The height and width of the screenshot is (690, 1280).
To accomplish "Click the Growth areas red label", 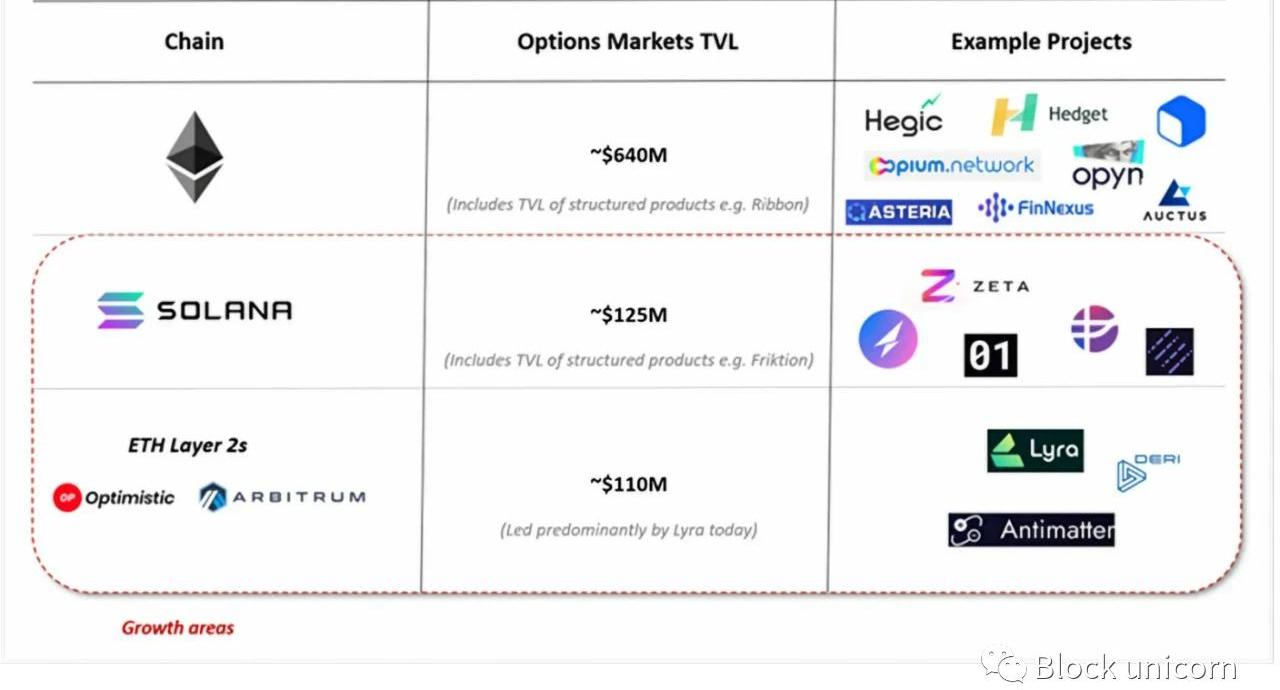I will click(178, 628).
